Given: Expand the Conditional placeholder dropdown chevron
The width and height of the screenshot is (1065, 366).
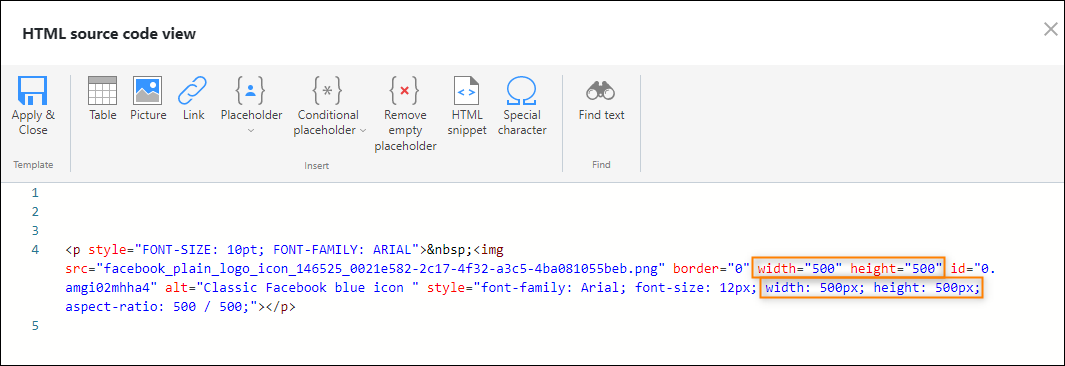Looking at the screenshot, I should pos(363,130).
